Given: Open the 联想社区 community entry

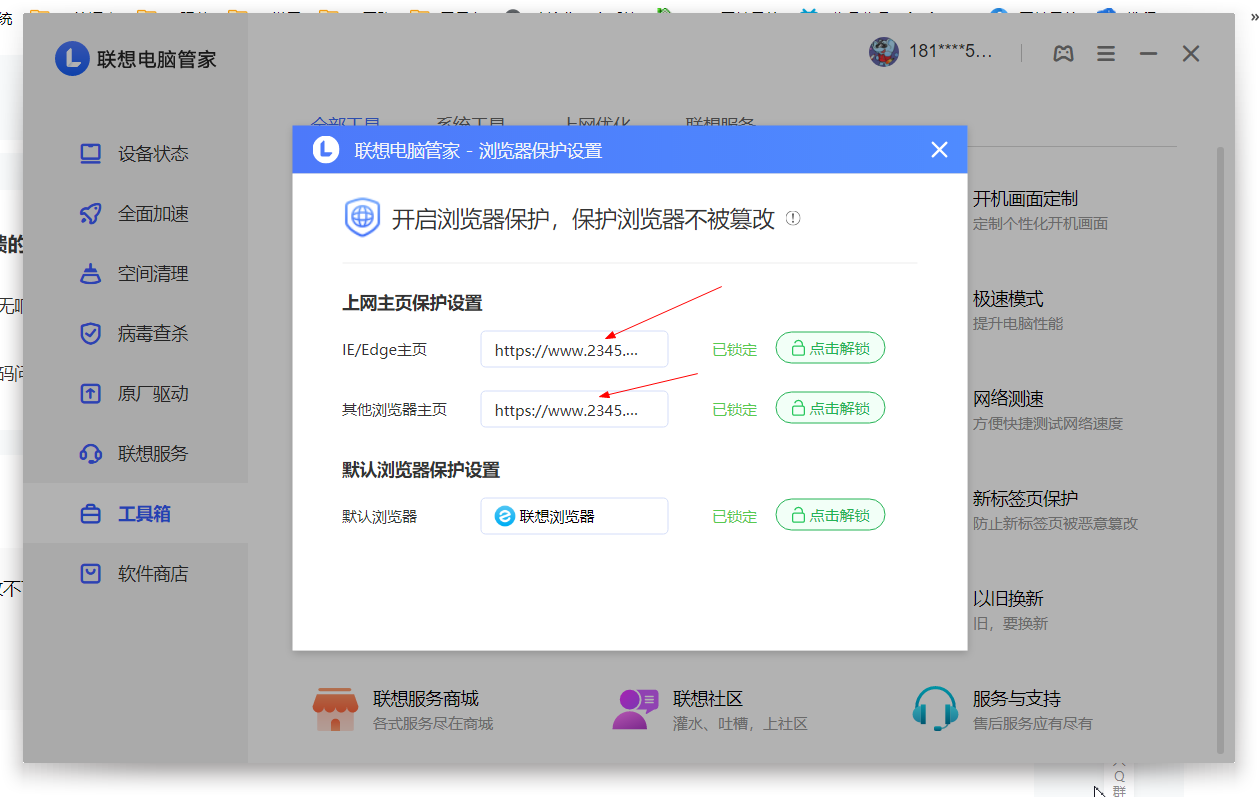Looking at the screenshot, I should click(710, 709).
